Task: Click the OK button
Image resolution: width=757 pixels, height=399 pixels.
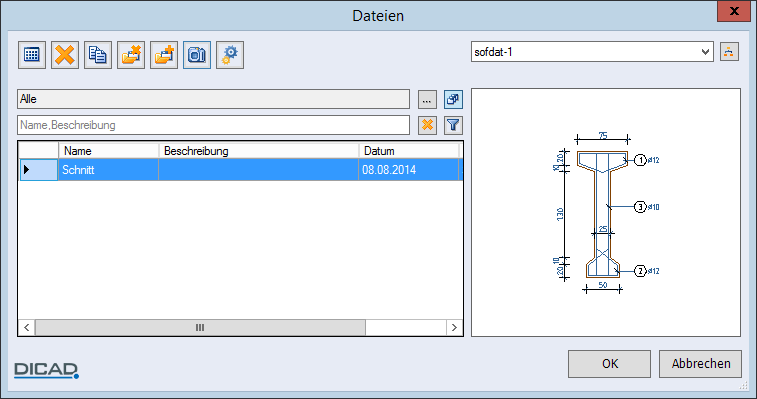Action: coord(609,364)
